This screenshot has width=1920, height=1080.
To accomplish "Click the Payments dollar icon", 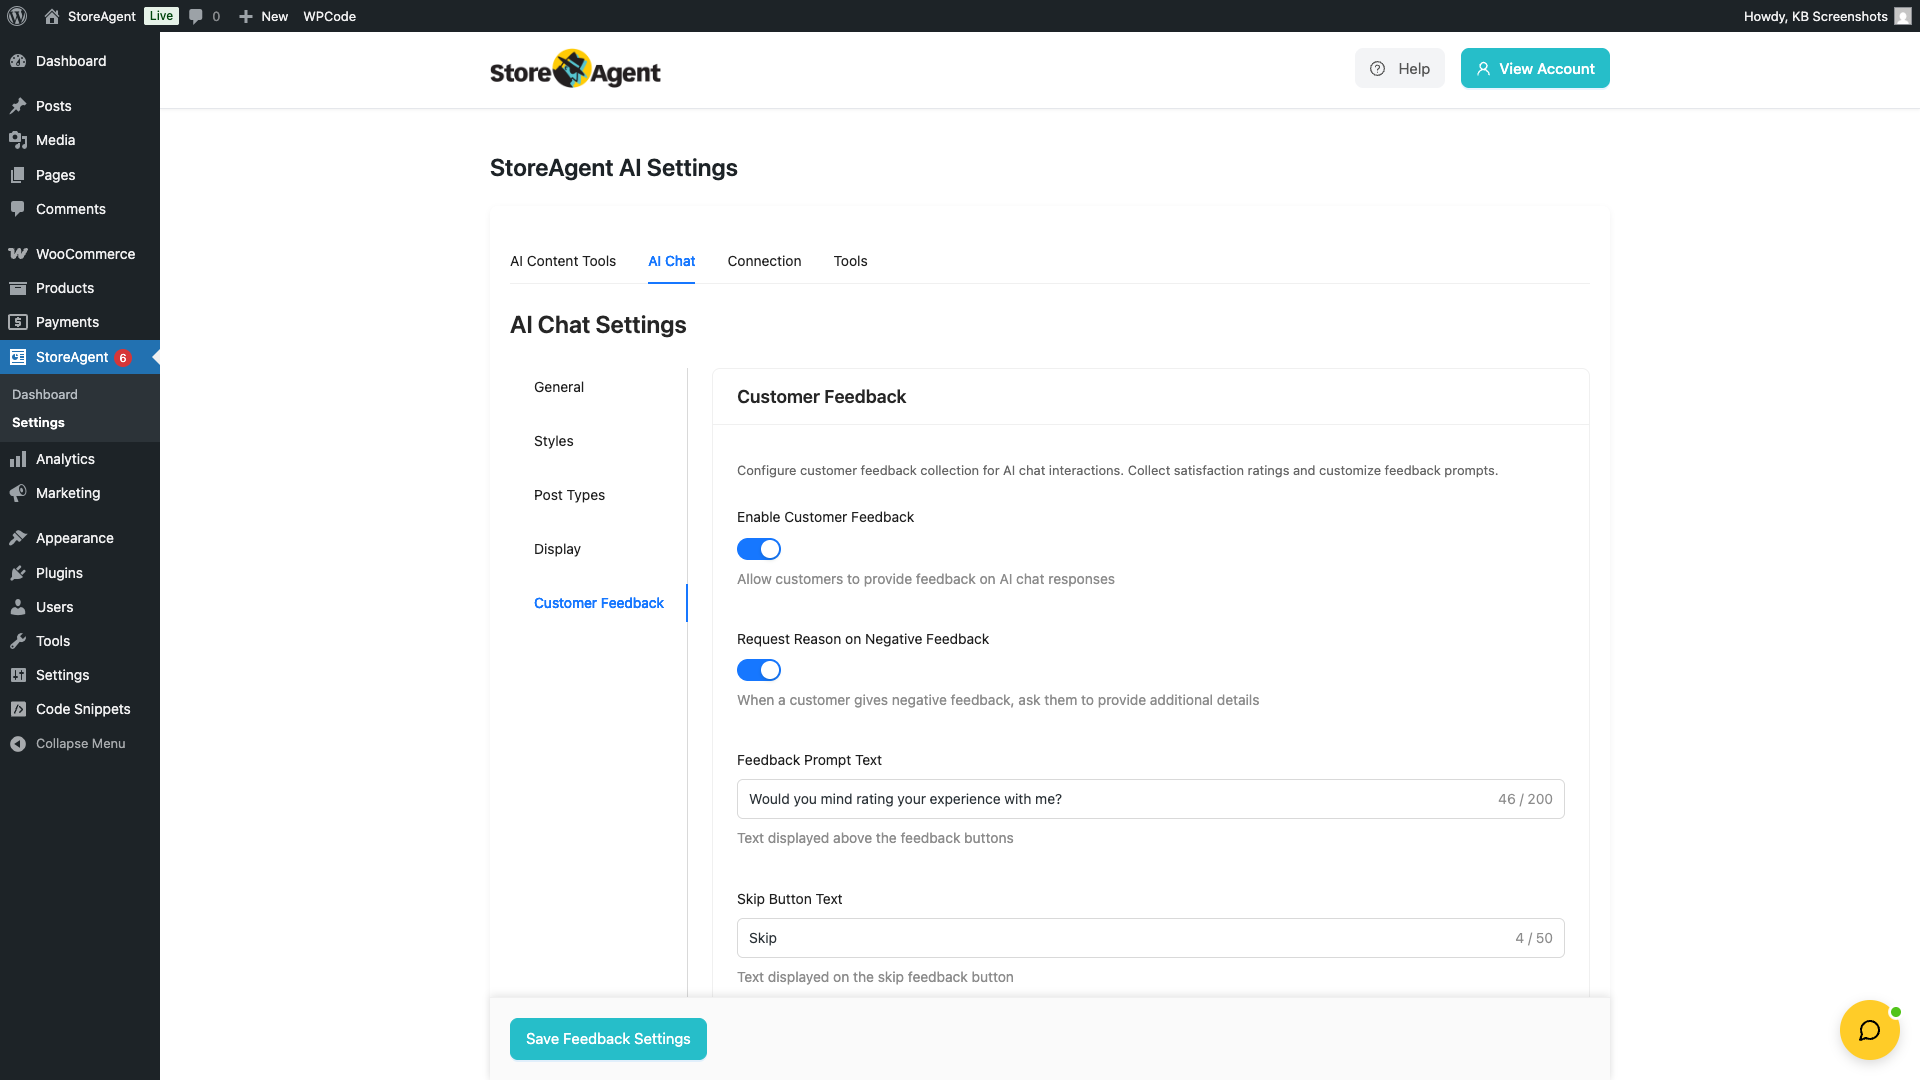I will pos(18,322).
